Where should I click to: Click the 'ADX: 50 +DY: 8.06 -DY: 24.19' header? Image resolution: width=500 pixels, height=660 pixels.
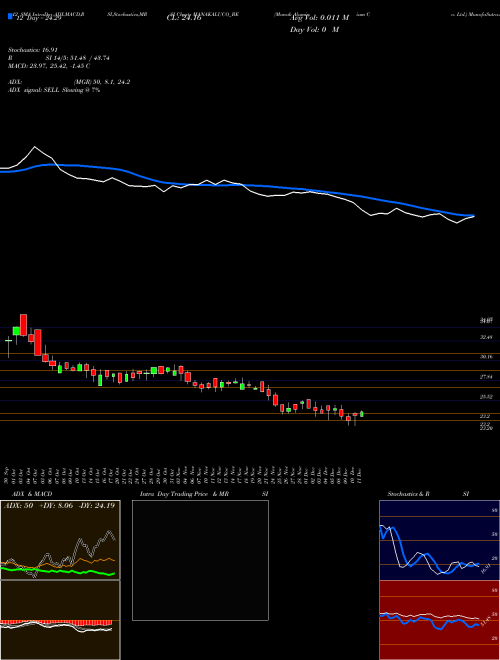[x=59, y=506]
